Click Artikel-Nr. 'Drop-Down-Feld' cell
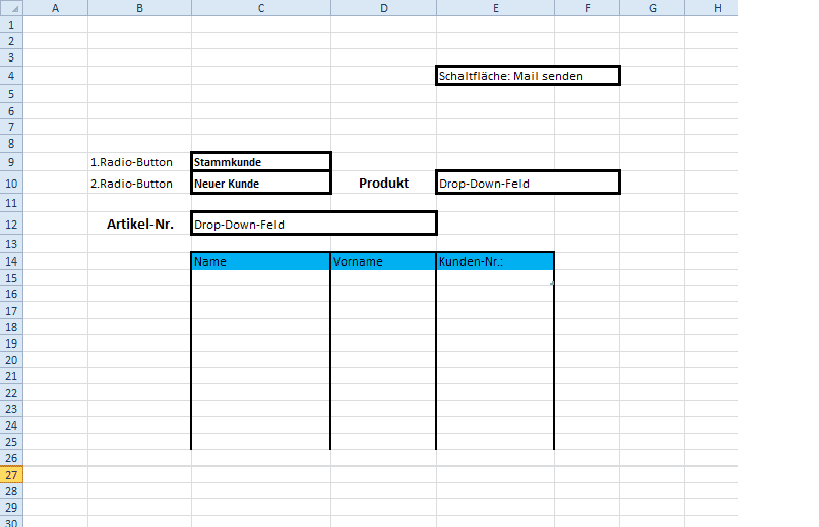 tap(314, 224)
